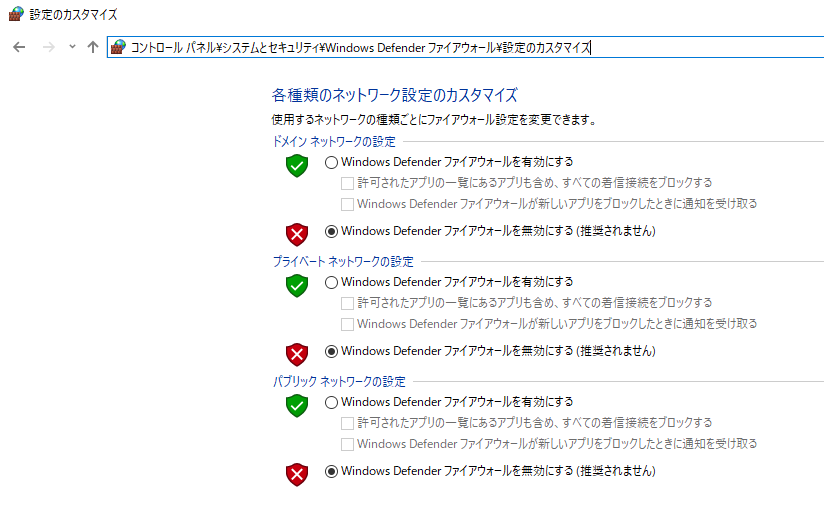Click green shield icon in public section
This screenshot has width=824, height=512.
click(297, 406)
